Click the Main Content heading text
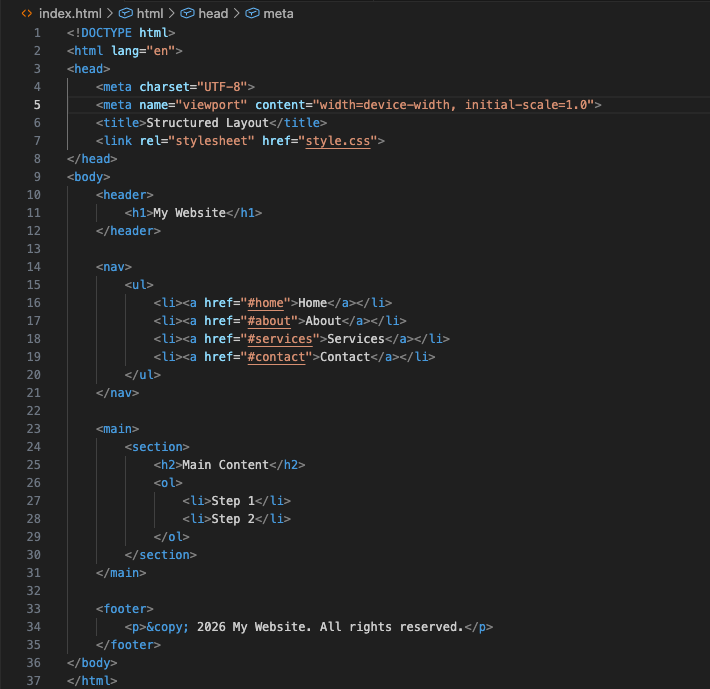Image resolution: width=710 pixels, height=689 pixels. [x=226, y=465]
